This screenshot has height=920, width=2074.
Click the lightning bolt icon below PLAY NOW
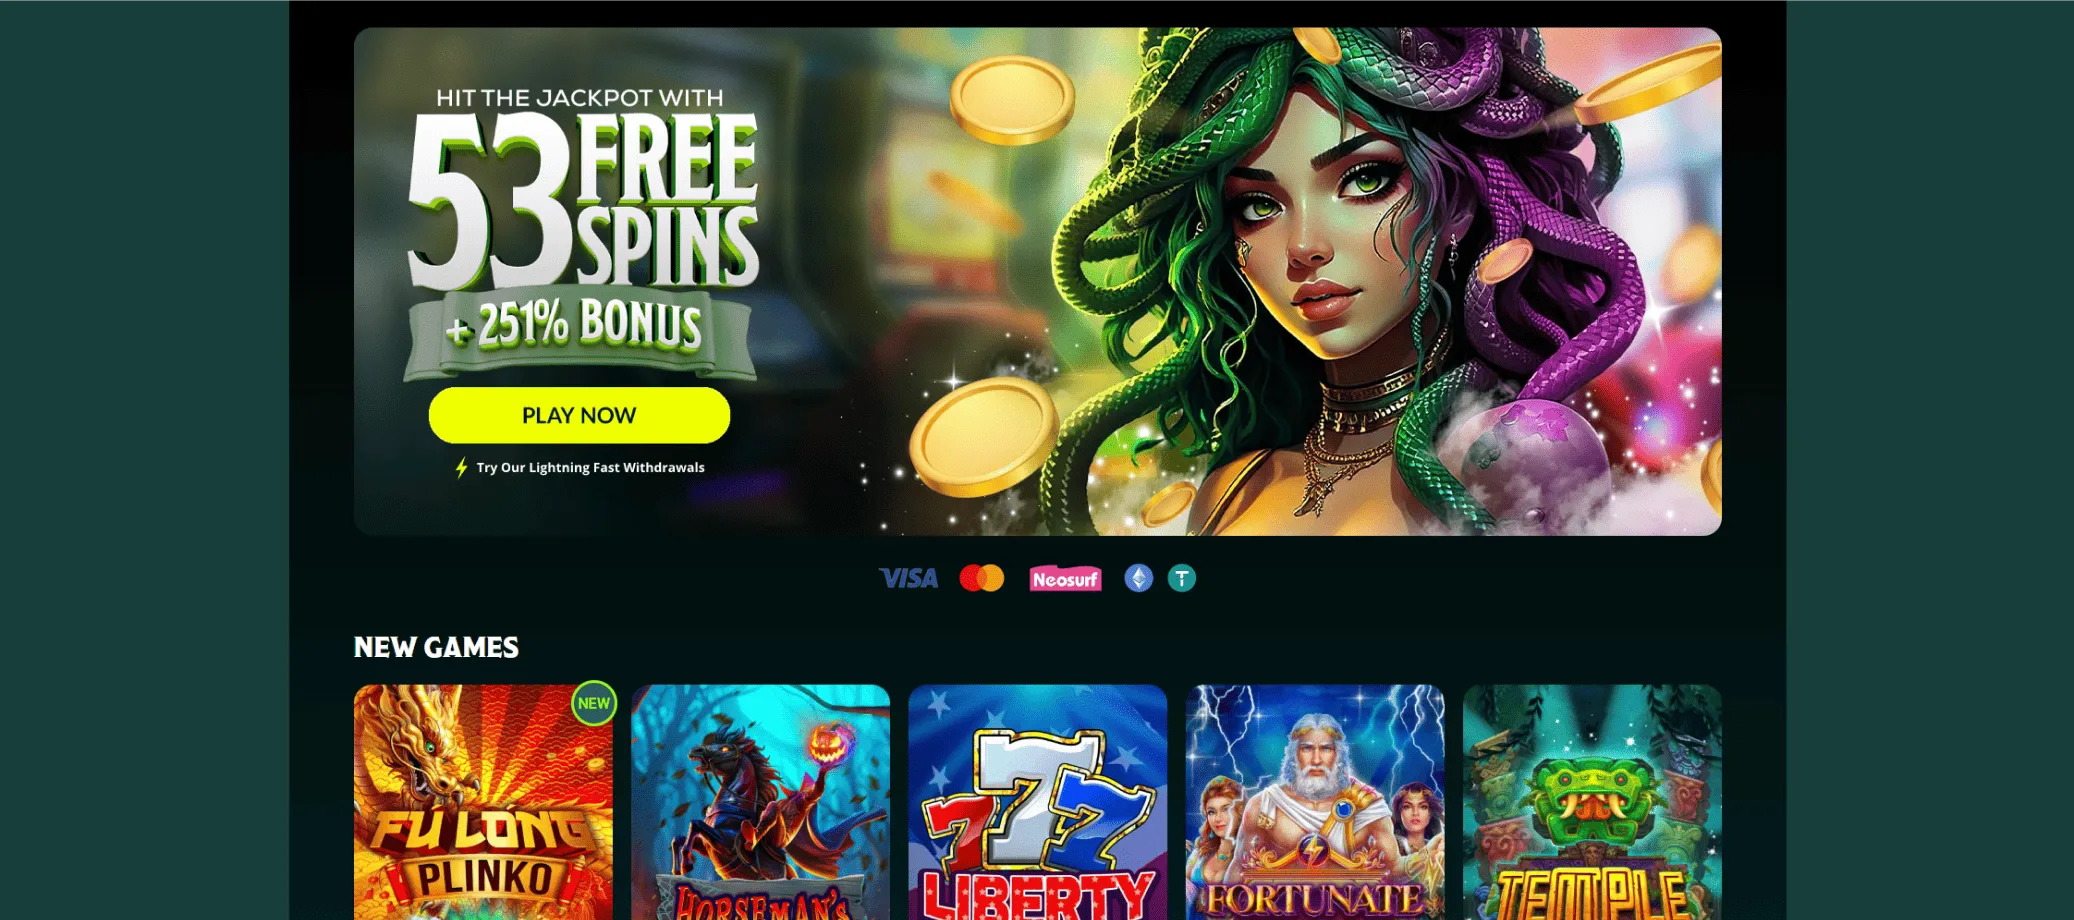click(x=461, y=468)
